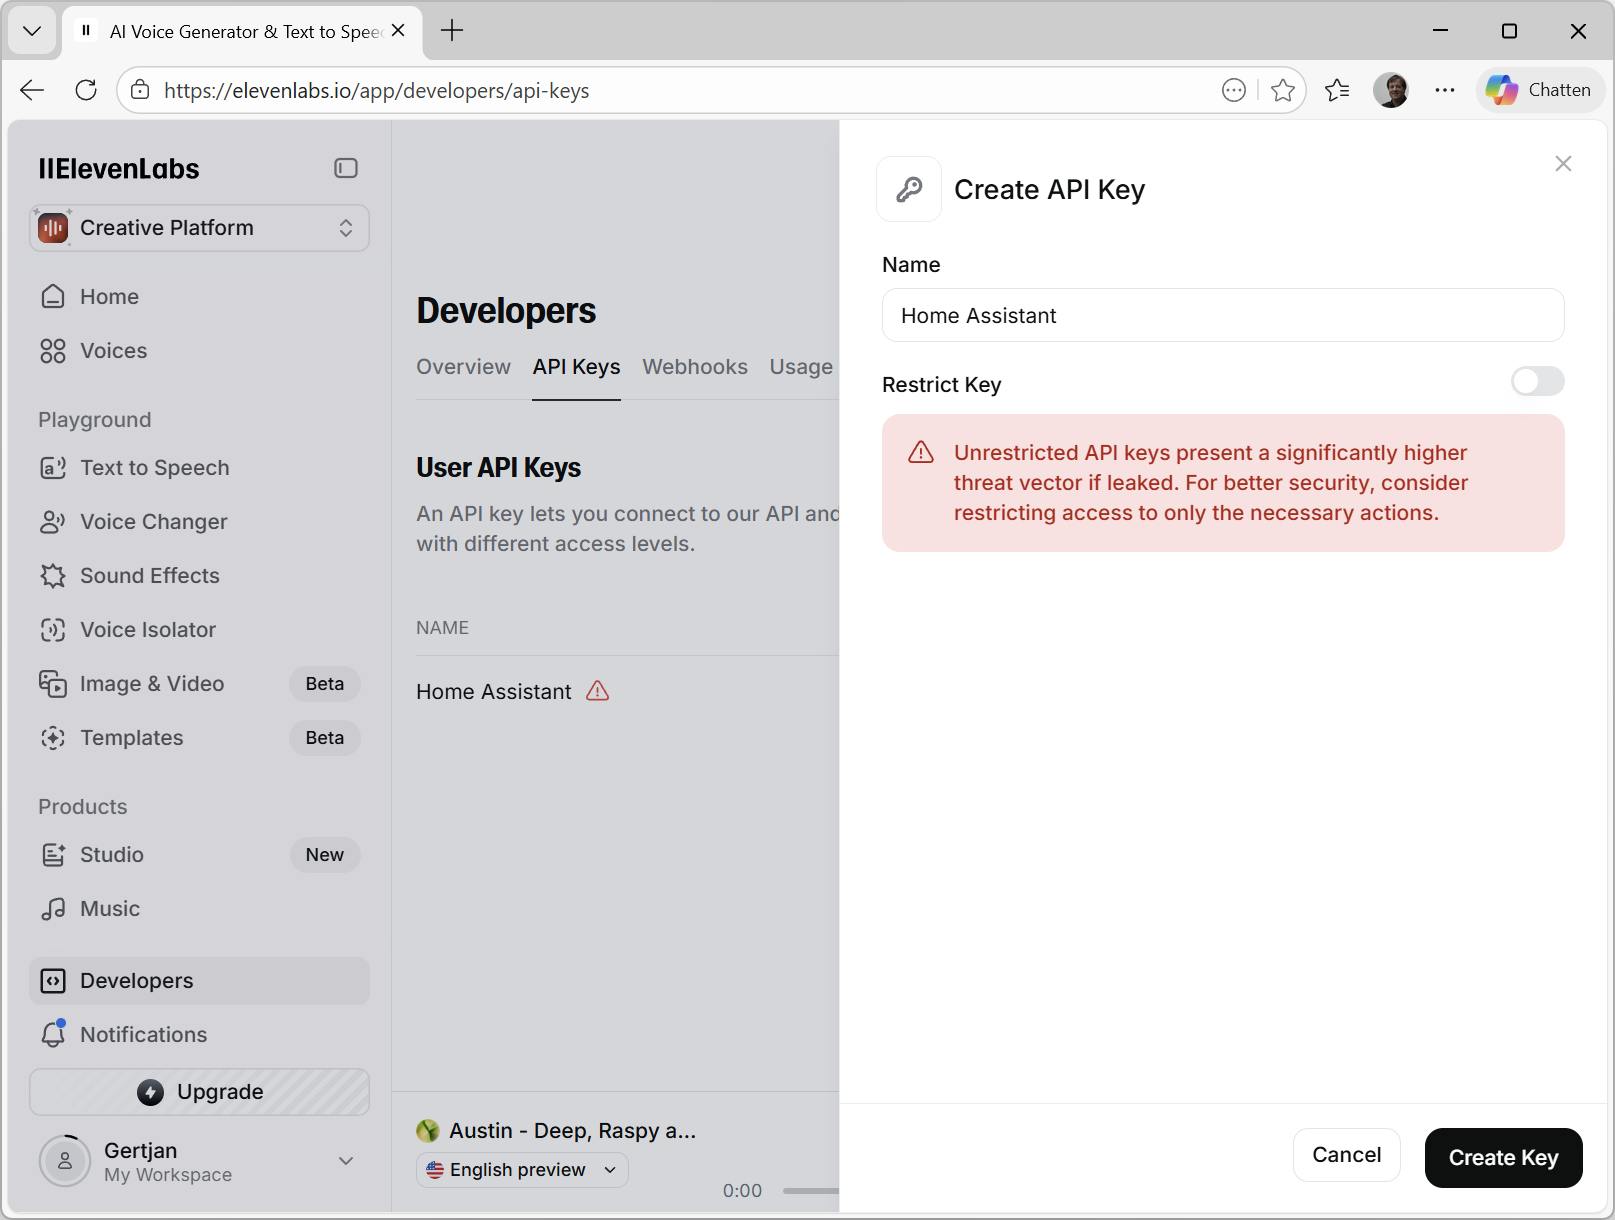Image resolution: width=1615 pixels, height=1220 pixels.
Task: Click the Home icon in the sidebar
Action: 53,297
